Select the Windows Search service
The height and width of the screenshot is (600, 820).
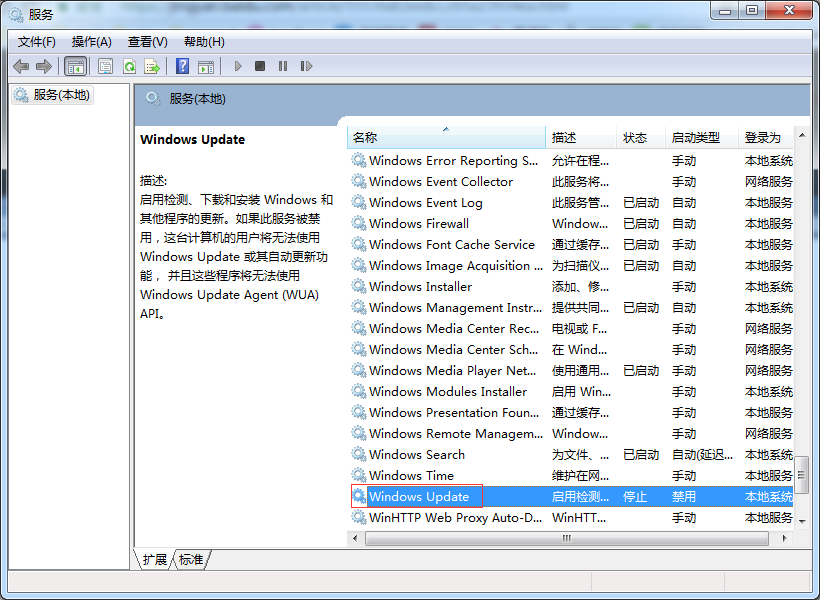coord(570,455)
